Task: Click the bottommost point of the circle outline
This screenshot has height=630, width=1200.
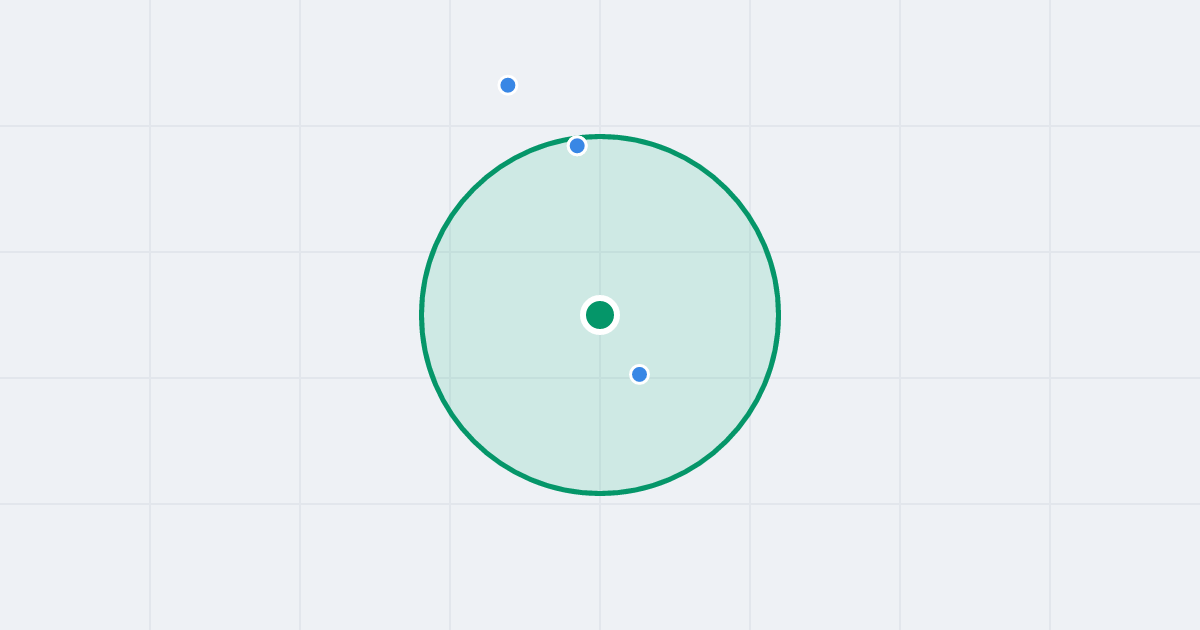Action: pyautogui.click(x=600, y=493)
